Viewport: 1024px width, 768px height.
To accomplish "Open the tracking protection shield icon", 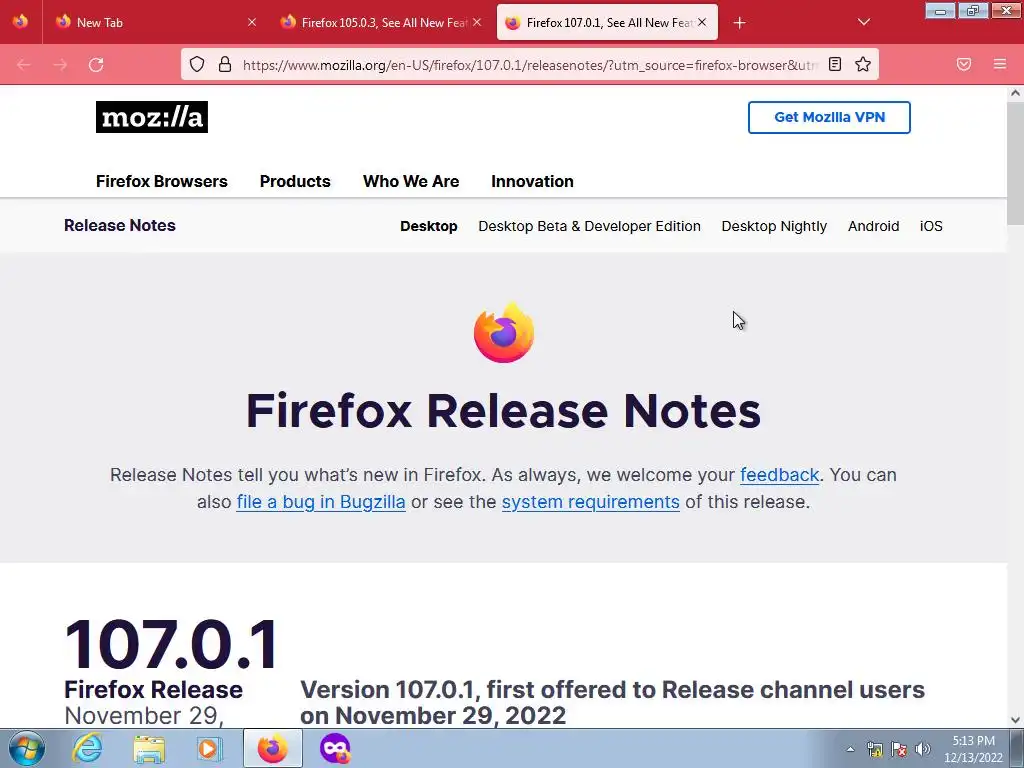I will coord(197,64).
